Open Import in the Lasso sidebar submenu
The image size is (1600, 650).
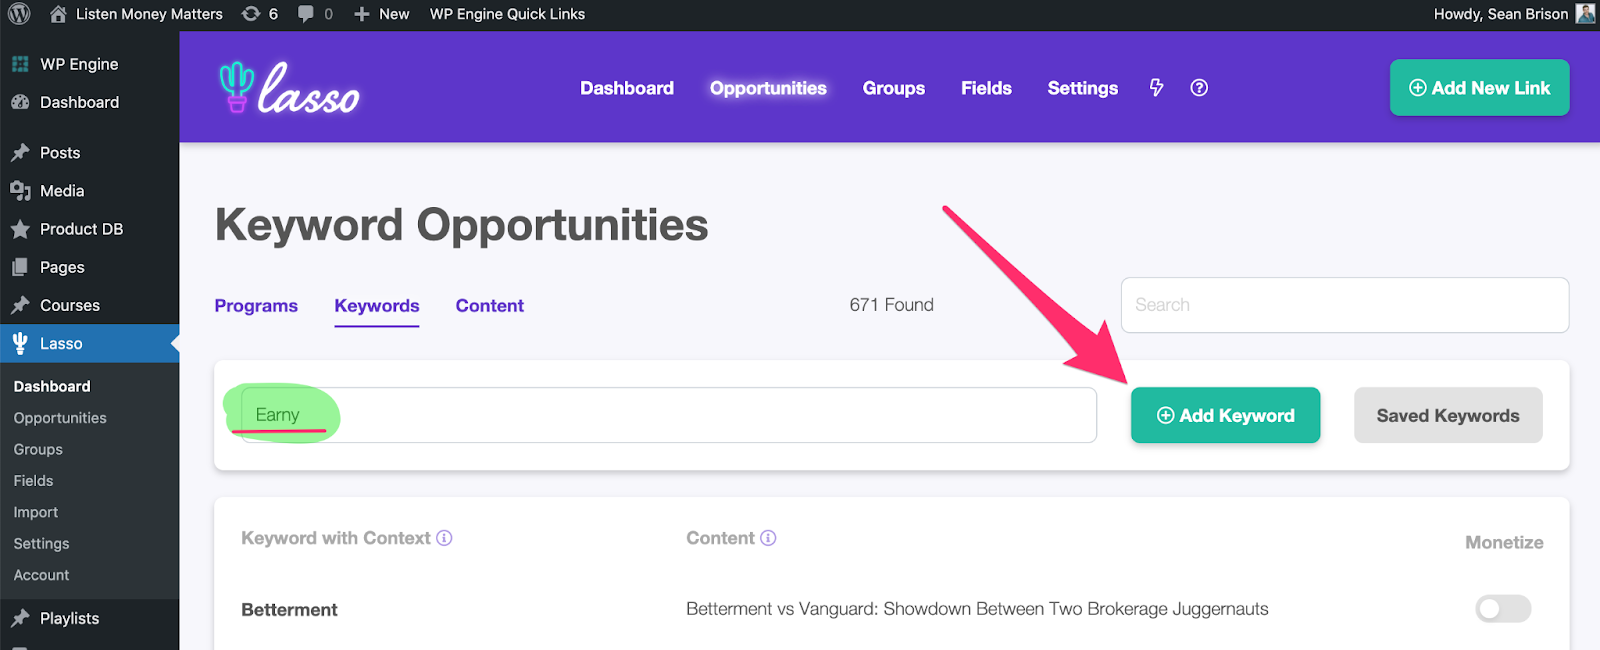point(36,512)
